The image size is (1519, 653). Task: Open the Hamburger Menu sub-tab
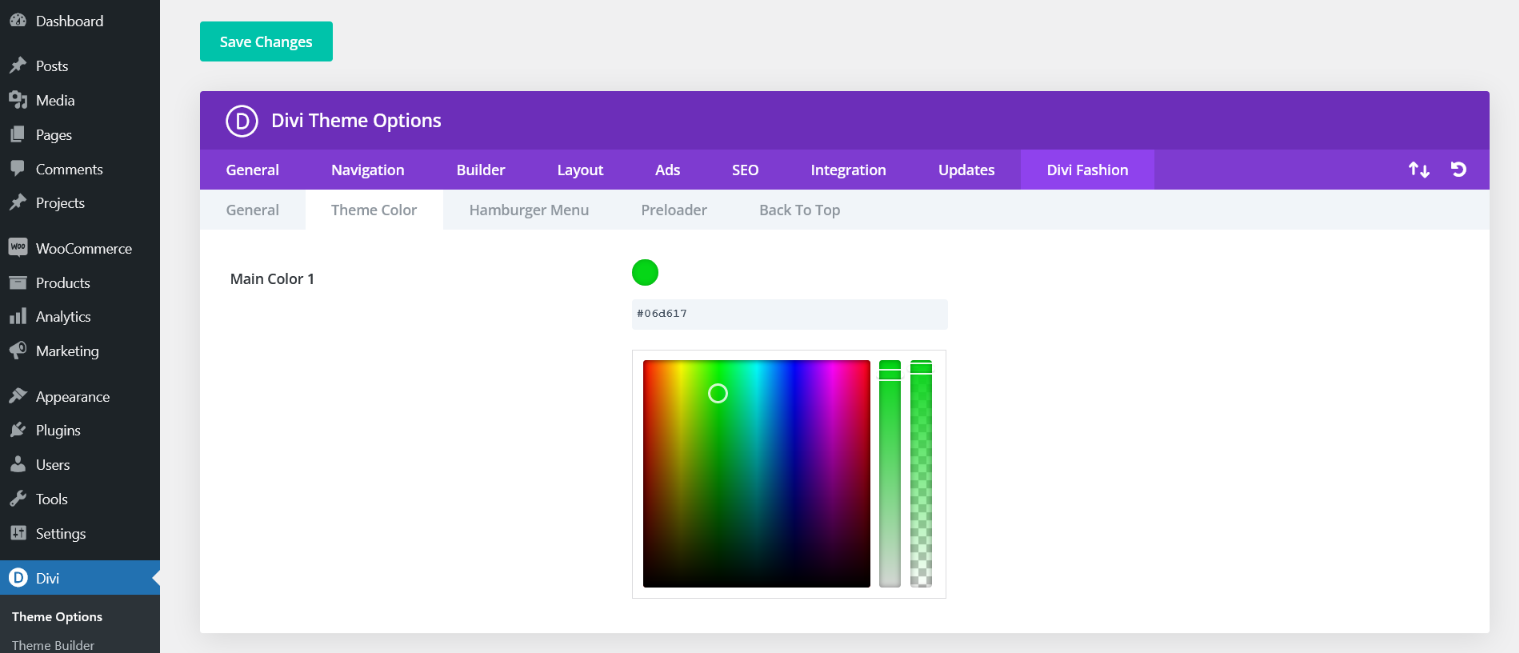pyautogui.click(x=529, y=210)
